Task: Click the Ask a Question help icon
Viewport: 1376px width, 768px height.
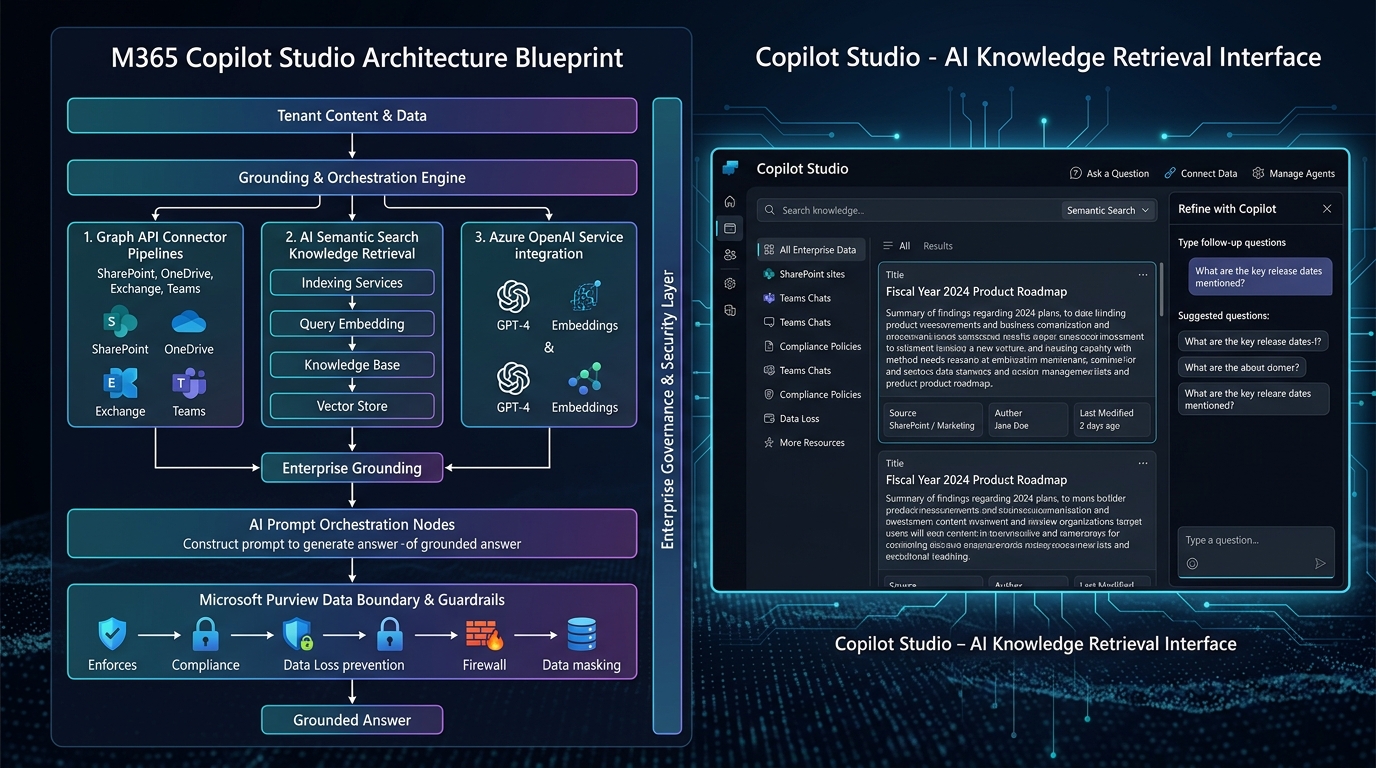Action: (1076, 173)
